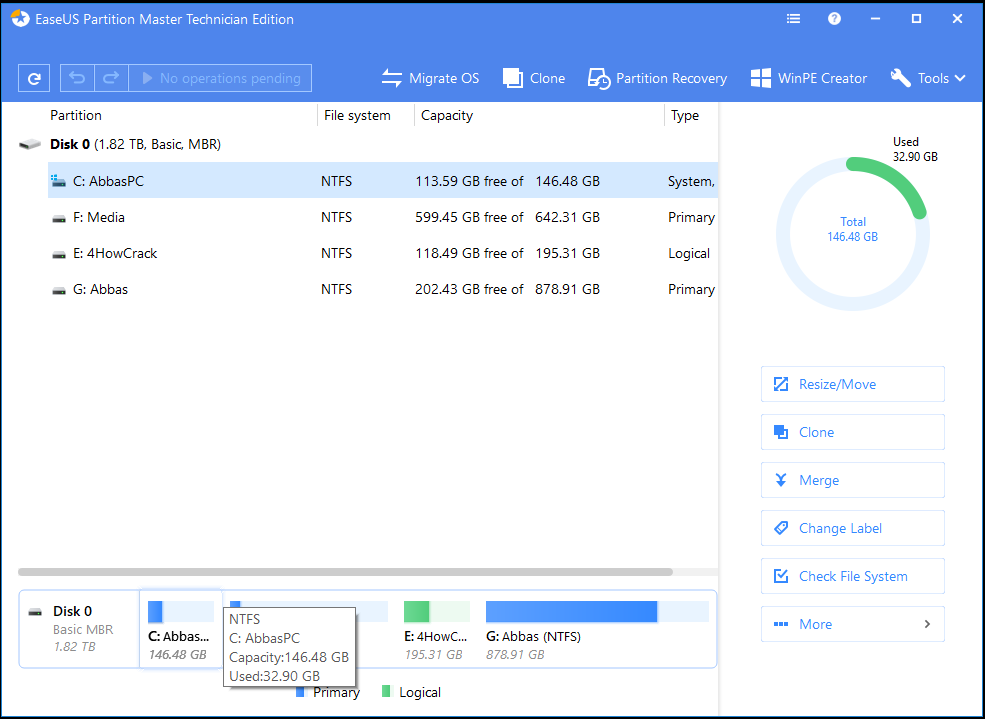Viewport: 985px width, 719px height.
Task: Click the drive icon next to G: Abbas
Action: pos(59,291)
